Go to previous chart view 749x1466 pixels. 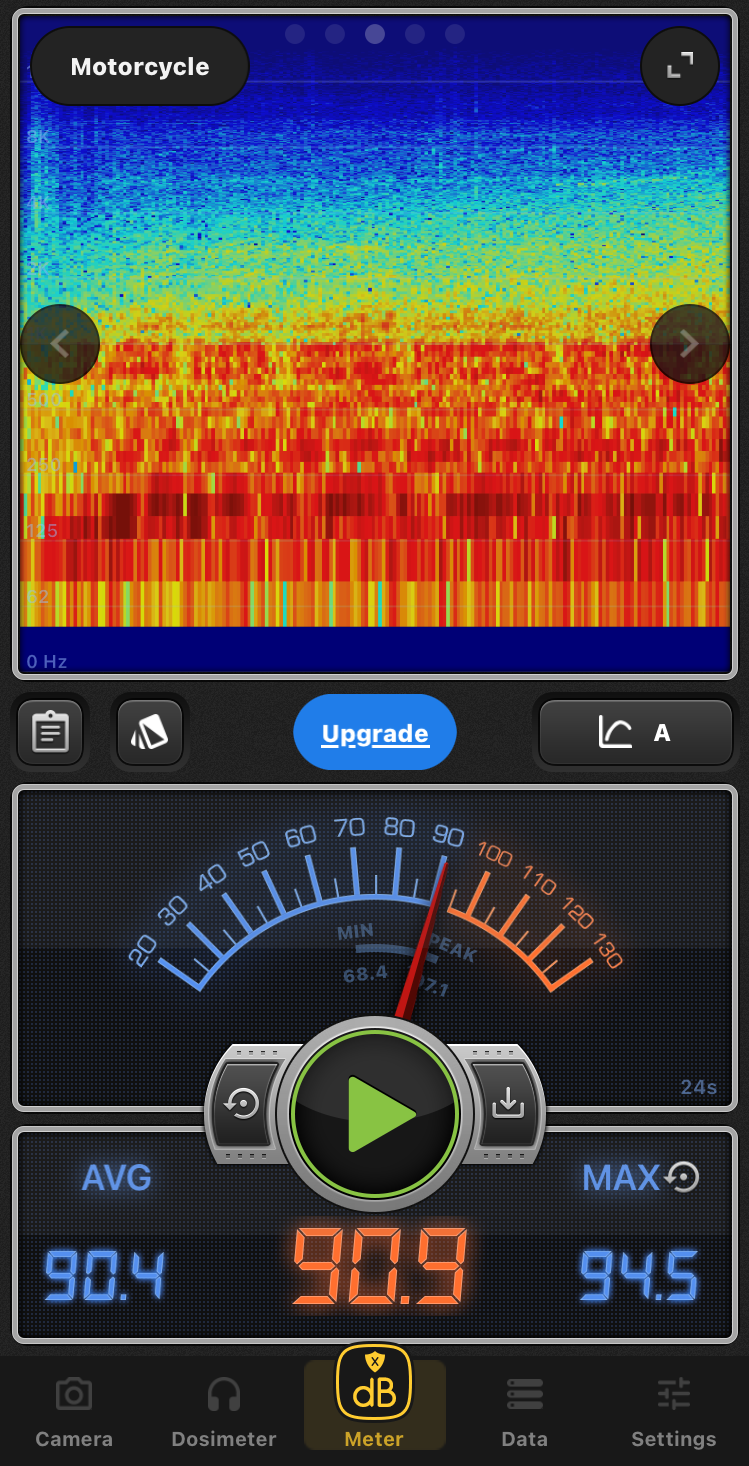[60, 344]
